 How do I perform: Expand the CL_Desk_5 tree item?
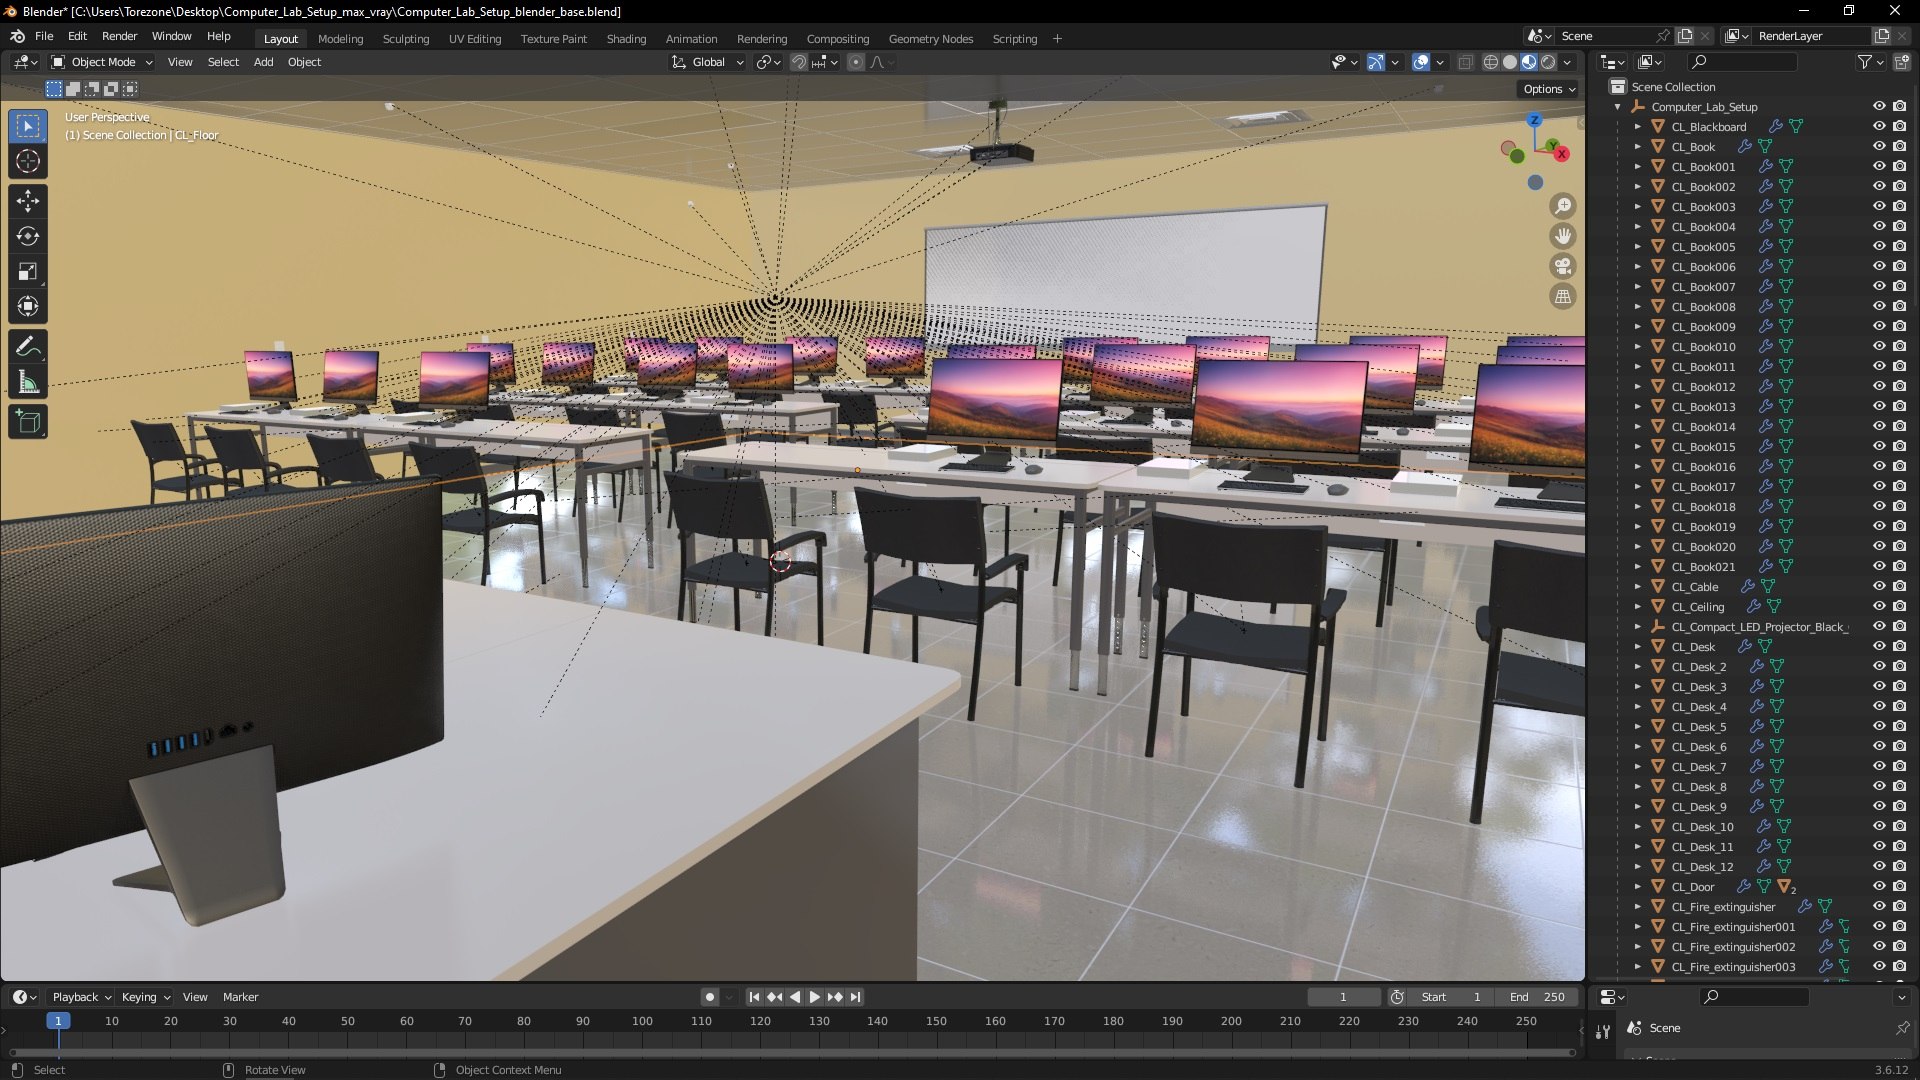1637,727
